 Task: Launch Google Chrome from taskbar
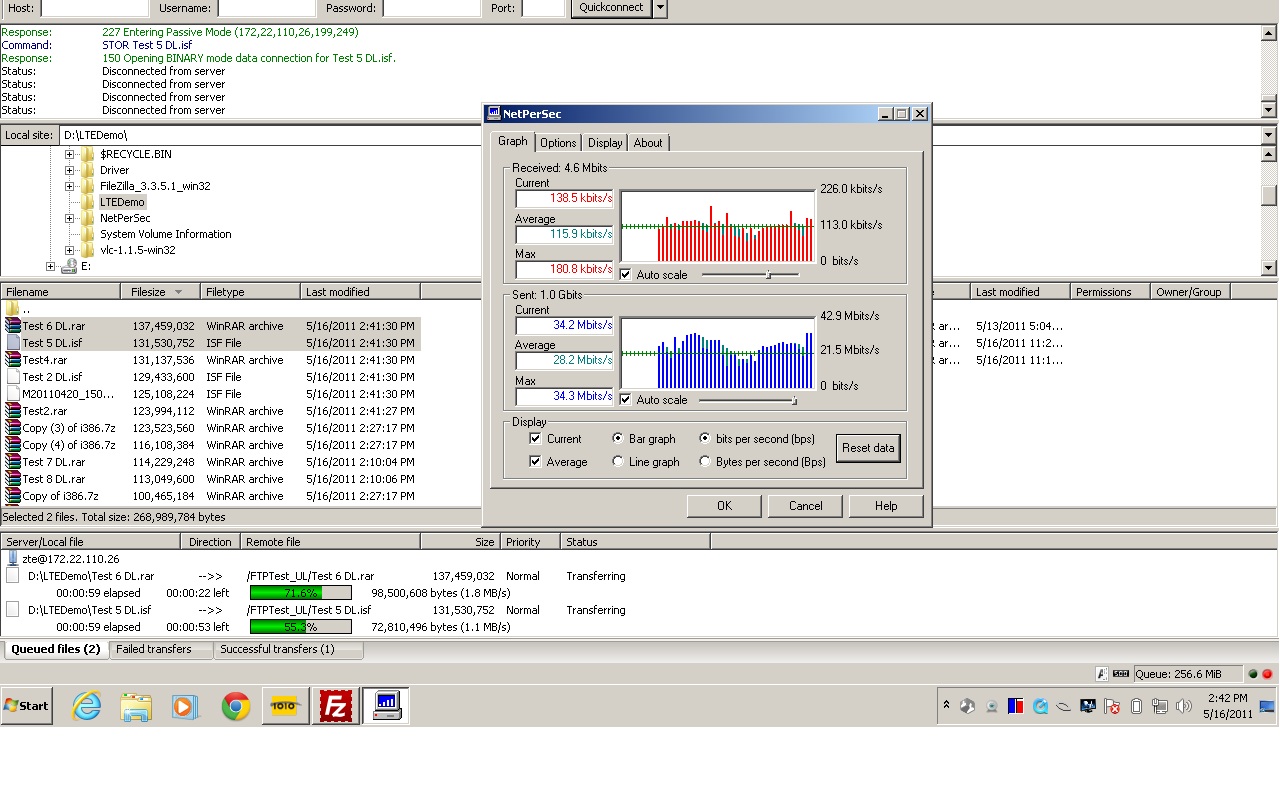pyautogui.click(x=236, y=706)
